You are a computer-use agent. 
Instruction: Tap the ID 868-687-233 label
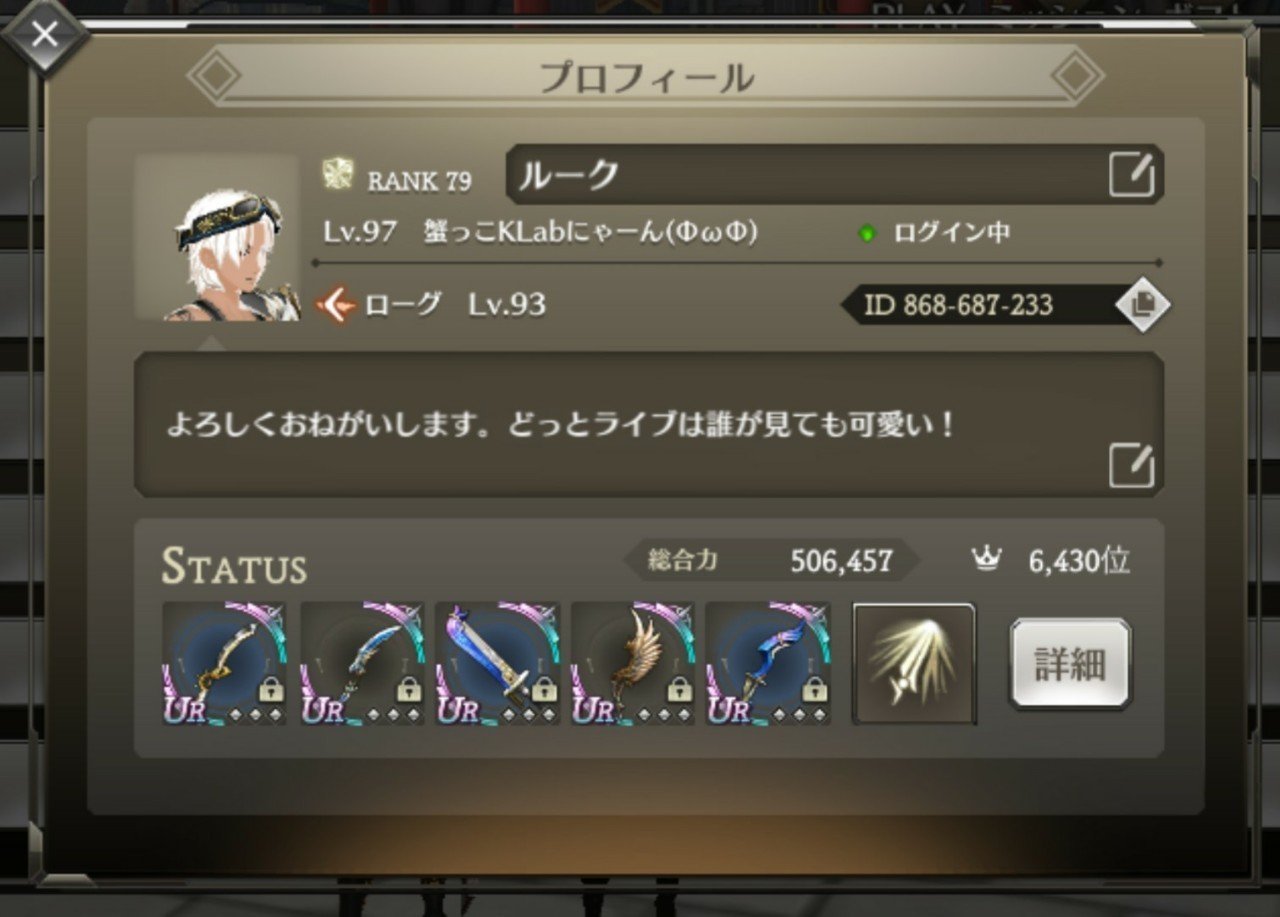tap(958, 305)
